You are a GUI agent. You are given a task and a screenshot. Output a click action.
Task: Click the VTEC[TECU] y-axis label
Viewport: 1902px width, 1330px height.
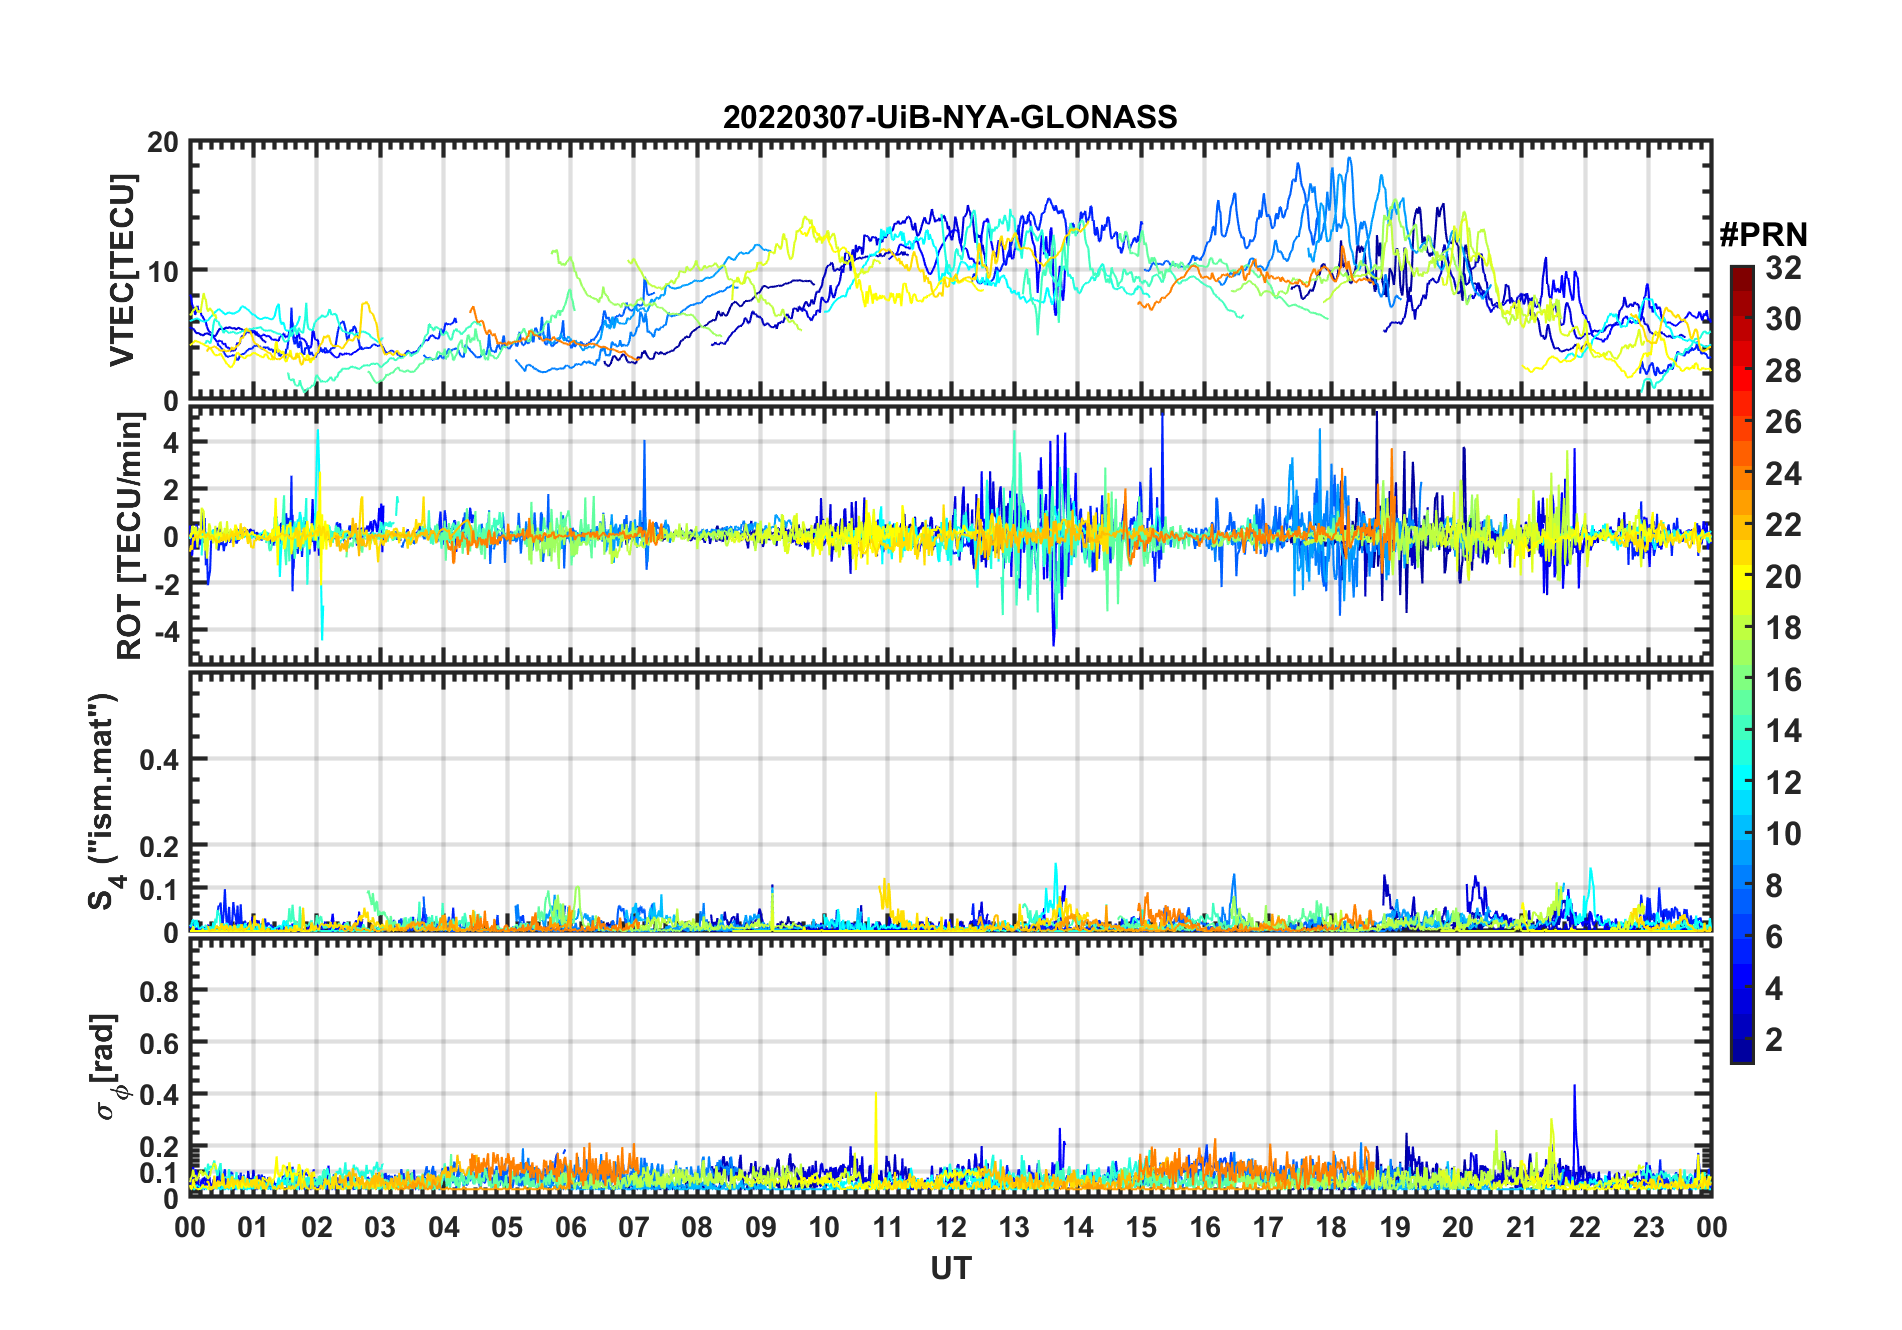pyautogui.click(x=122, y=270)
